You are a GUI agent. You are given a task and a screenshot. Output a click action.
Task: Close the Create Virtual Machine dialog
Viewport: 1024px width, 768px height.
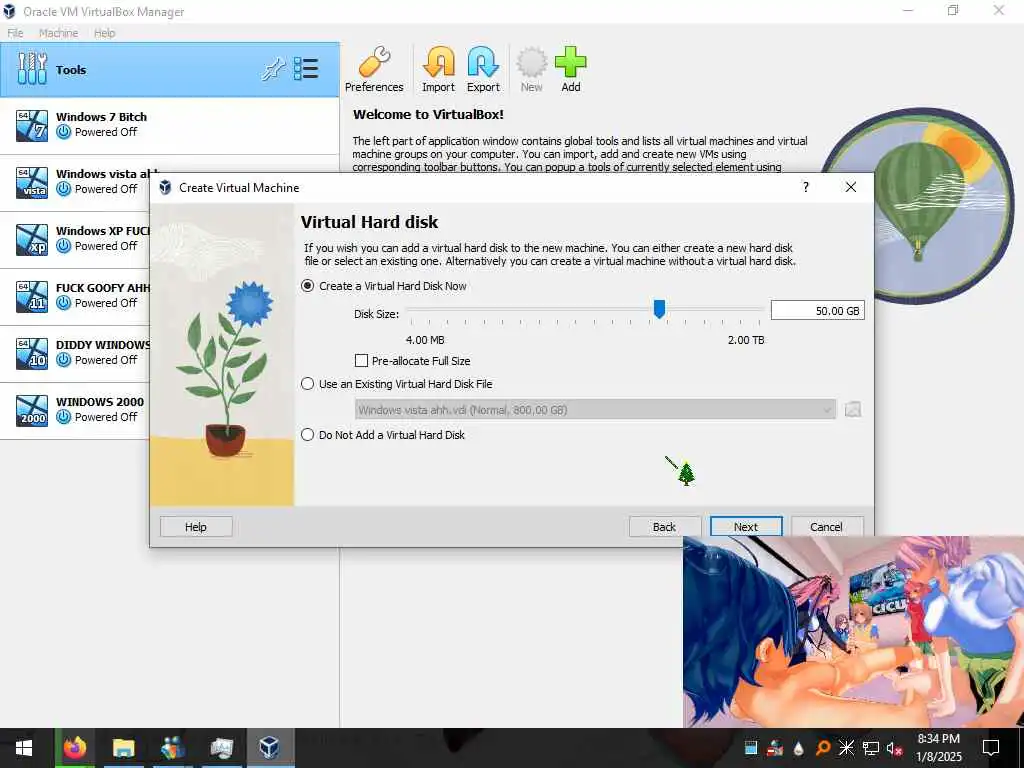851,187
